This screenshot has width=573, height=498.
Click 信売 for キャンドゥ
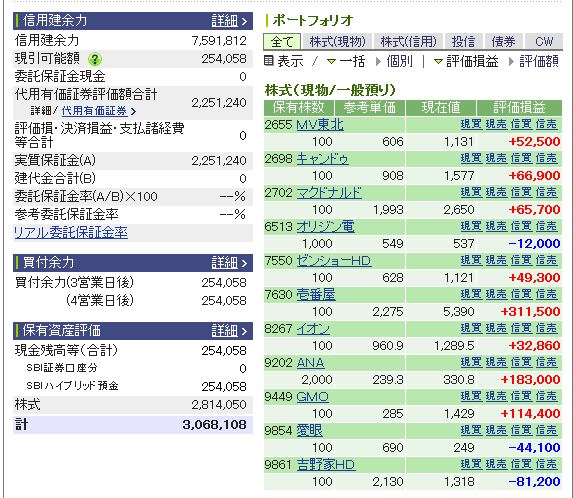pyautogui.click(x=546, y=158)
